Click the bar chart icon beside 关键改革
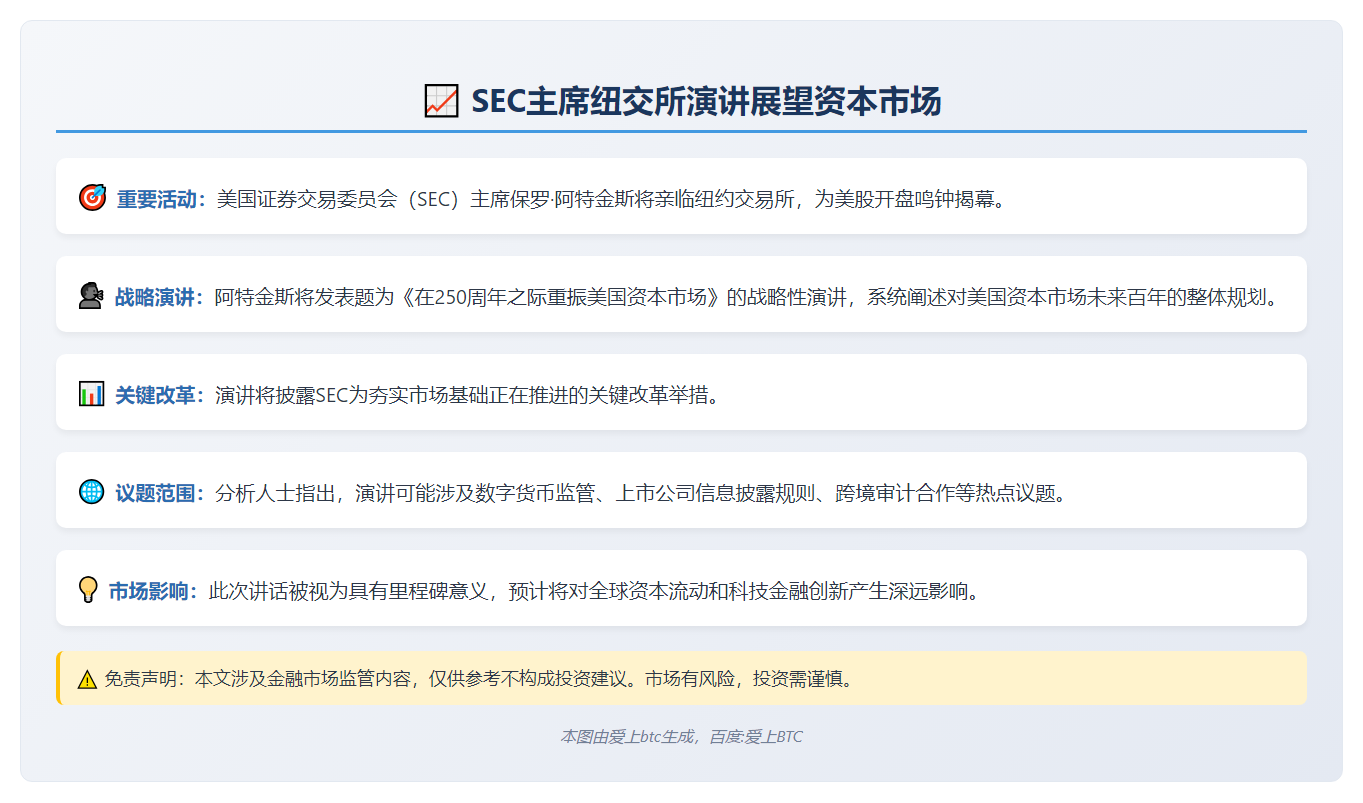 pos(90,392)
